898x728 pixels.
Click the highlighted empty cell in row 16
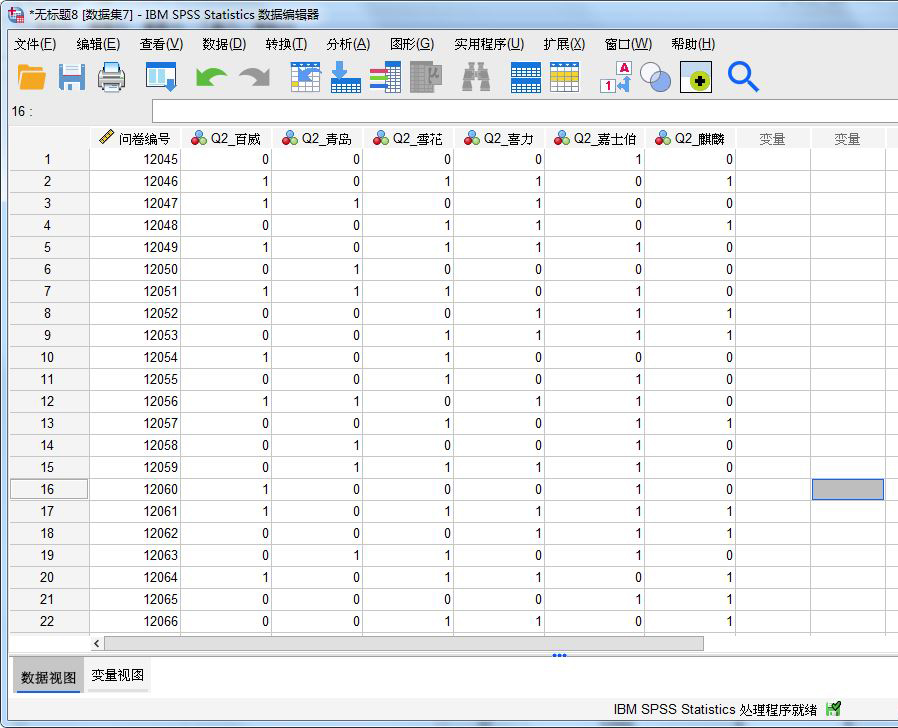[x=848, y=489]
